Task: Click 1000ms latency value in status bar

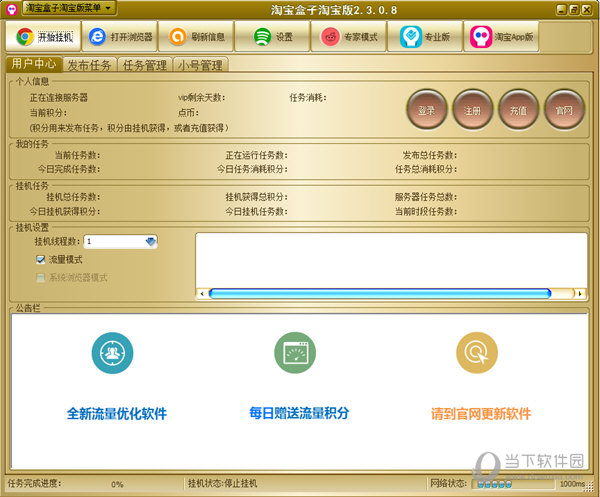Action: [x=572, y=484]
